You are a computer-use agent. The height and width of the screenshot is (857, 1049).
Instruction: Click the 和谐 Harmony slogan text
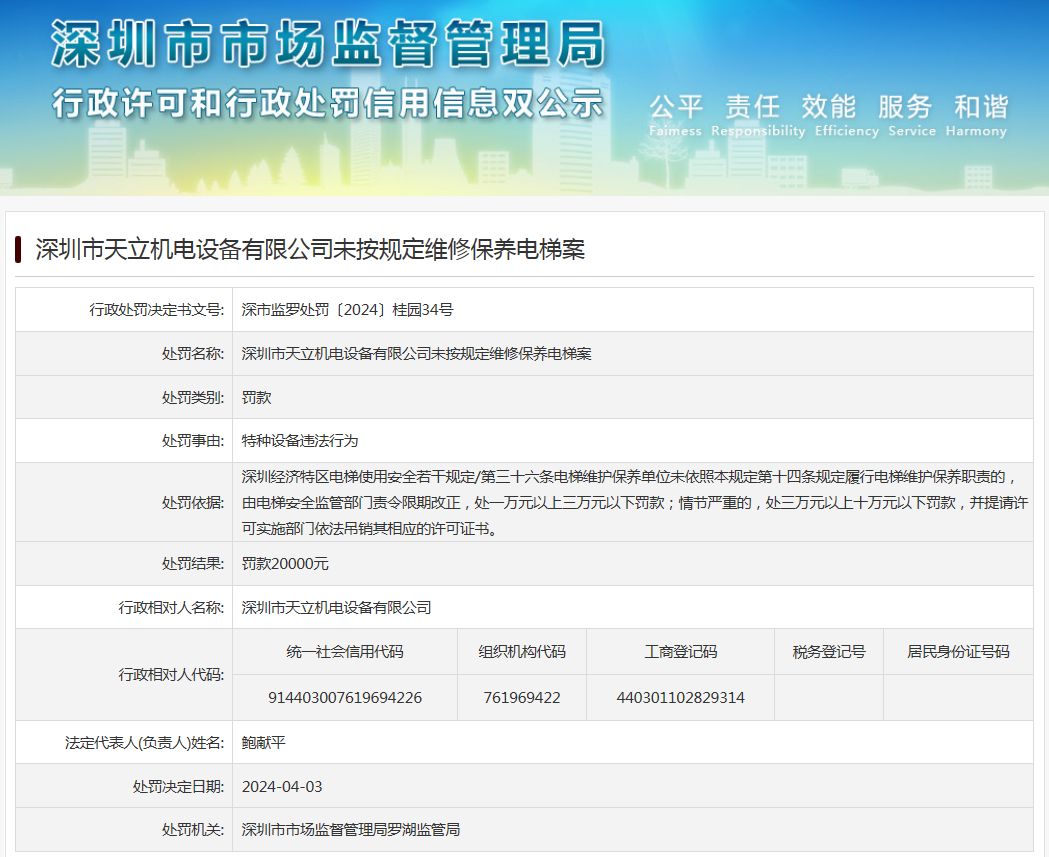tap(976, 116)
